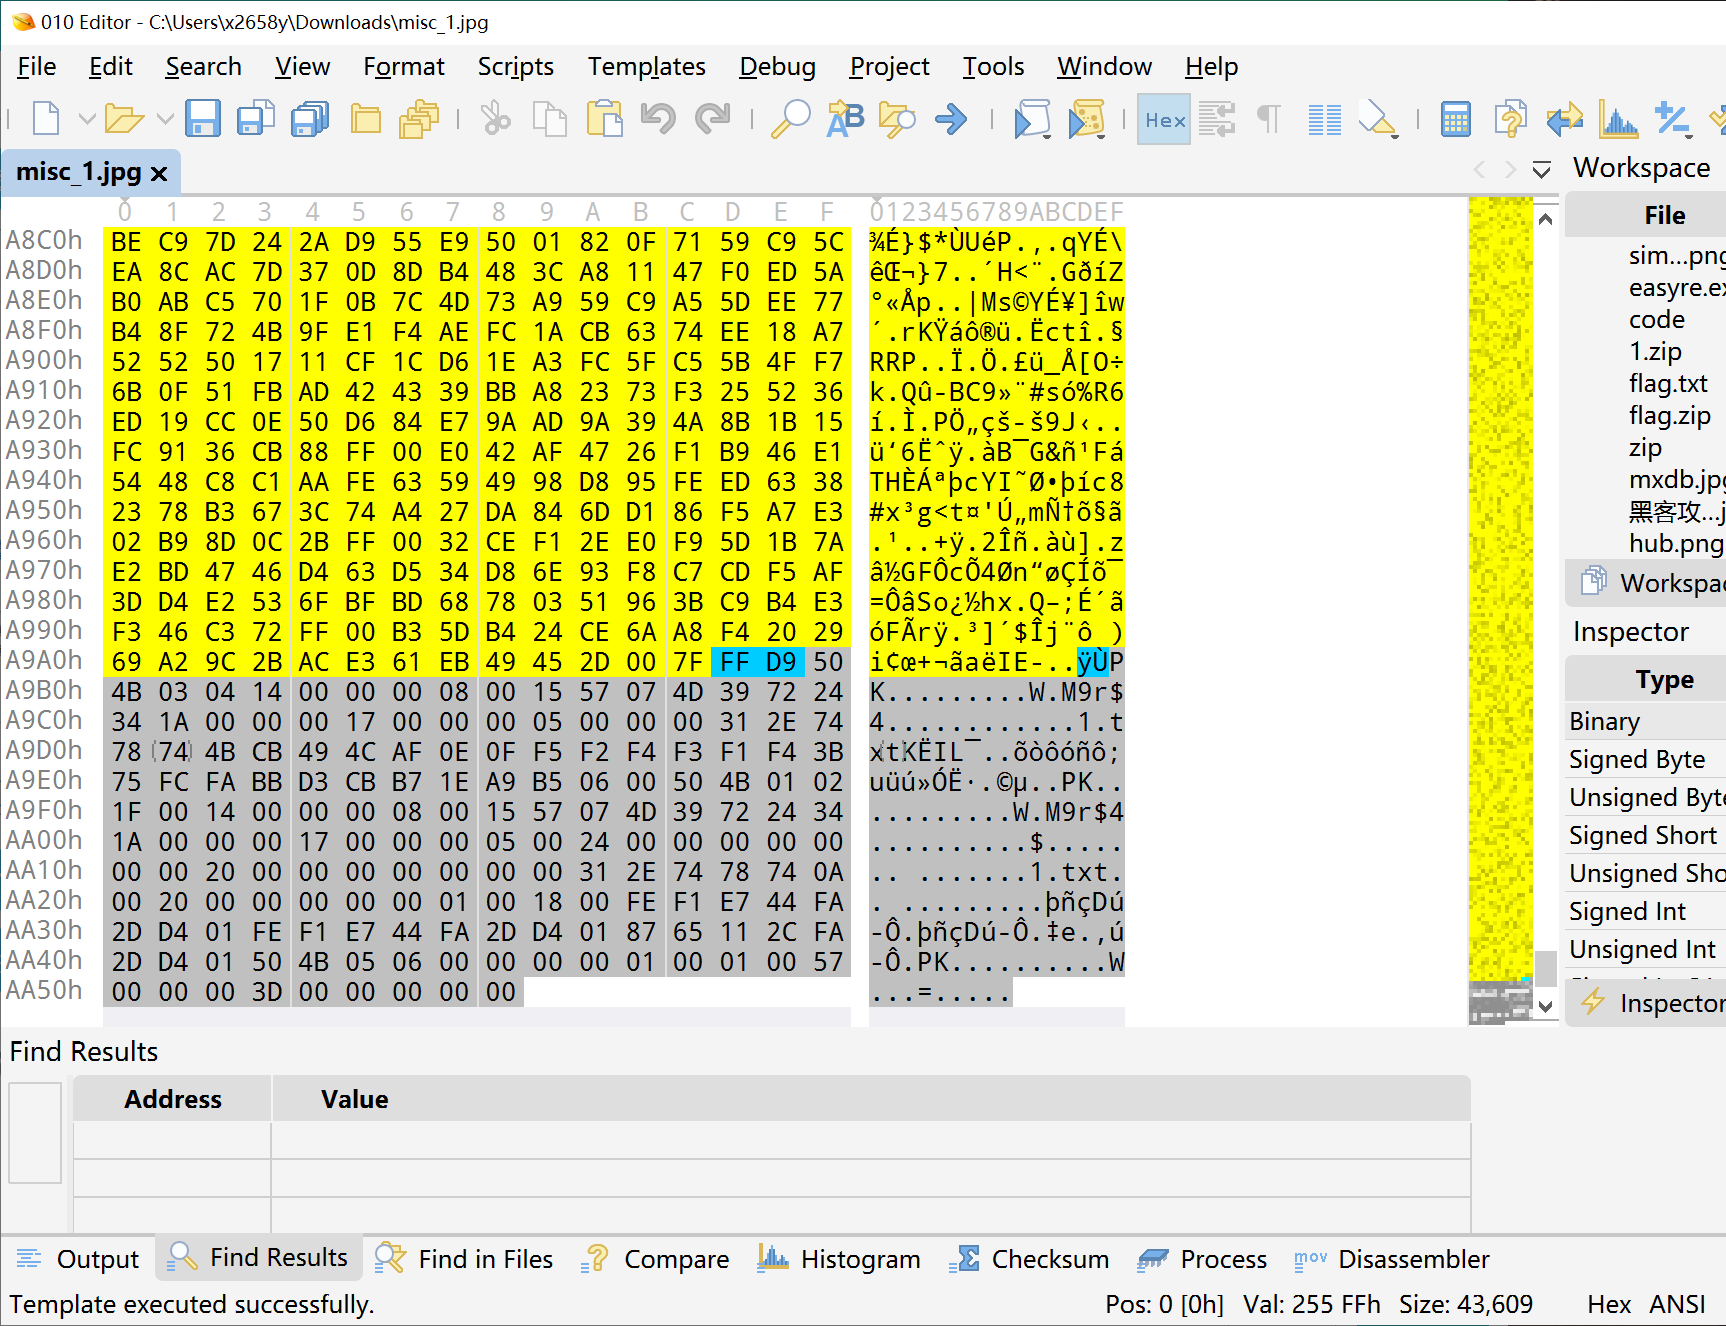Open Find in Files from toolbar
Viewport: 1726px width, 1326px height.
coord(897,119)
